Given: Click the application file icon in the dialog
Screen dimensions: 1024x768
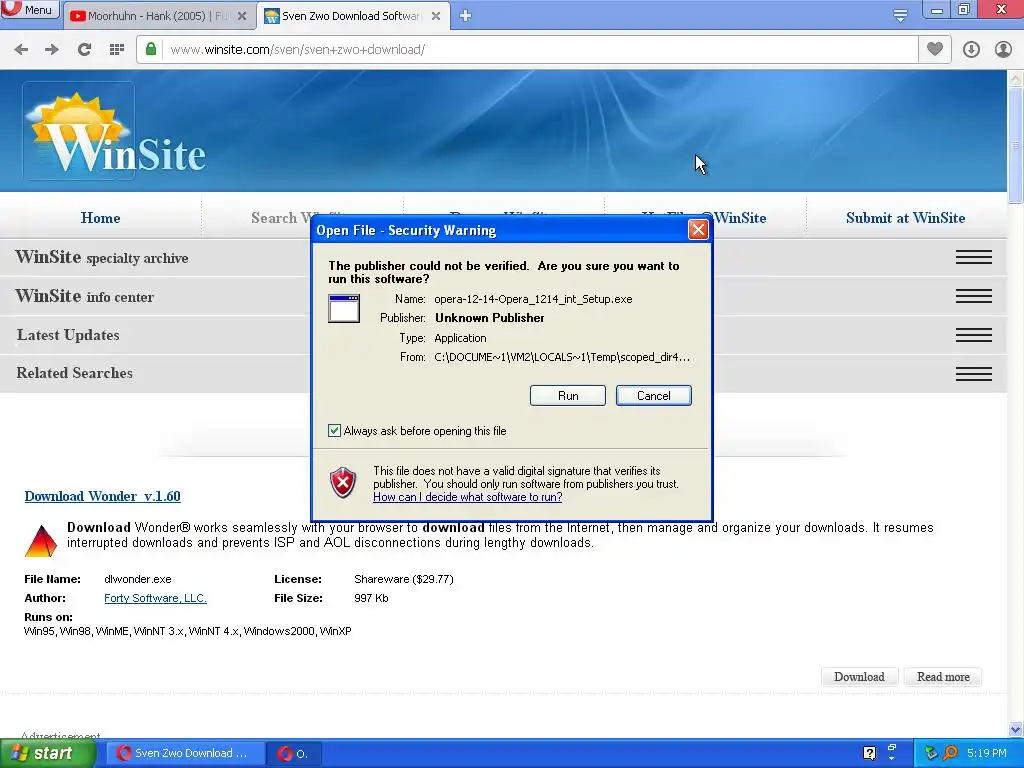Looking at the screenshot, I should pos(344,308).
